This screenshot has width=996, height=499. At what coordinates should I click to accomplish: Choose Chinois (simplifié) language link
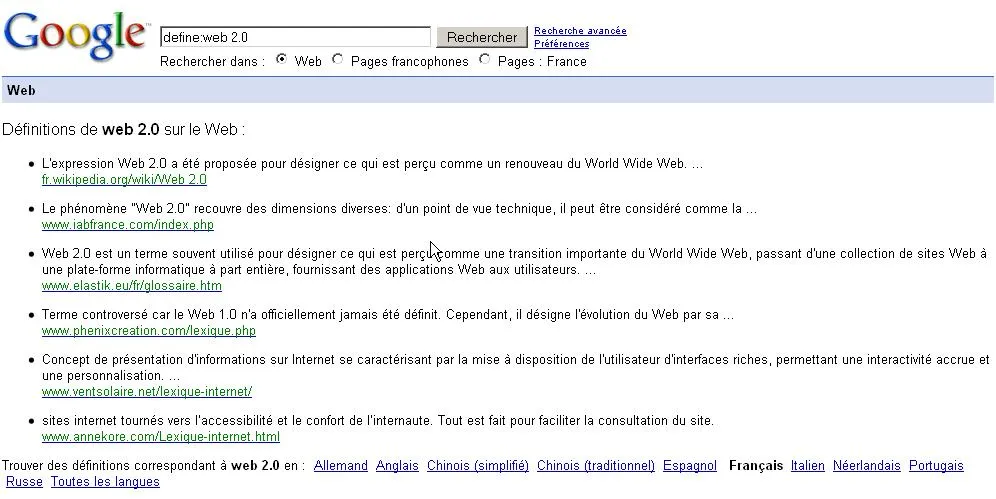pyautogui.click(x=478, y=465)
